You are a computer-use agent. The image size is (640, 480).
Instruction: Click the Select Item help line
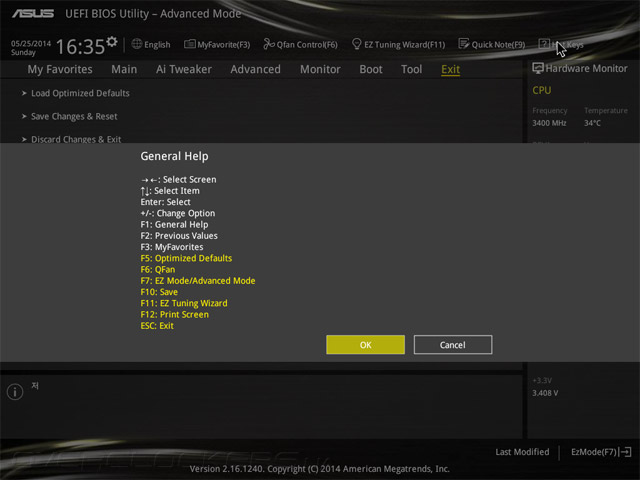pyautogui.click(x=170, y=191)
